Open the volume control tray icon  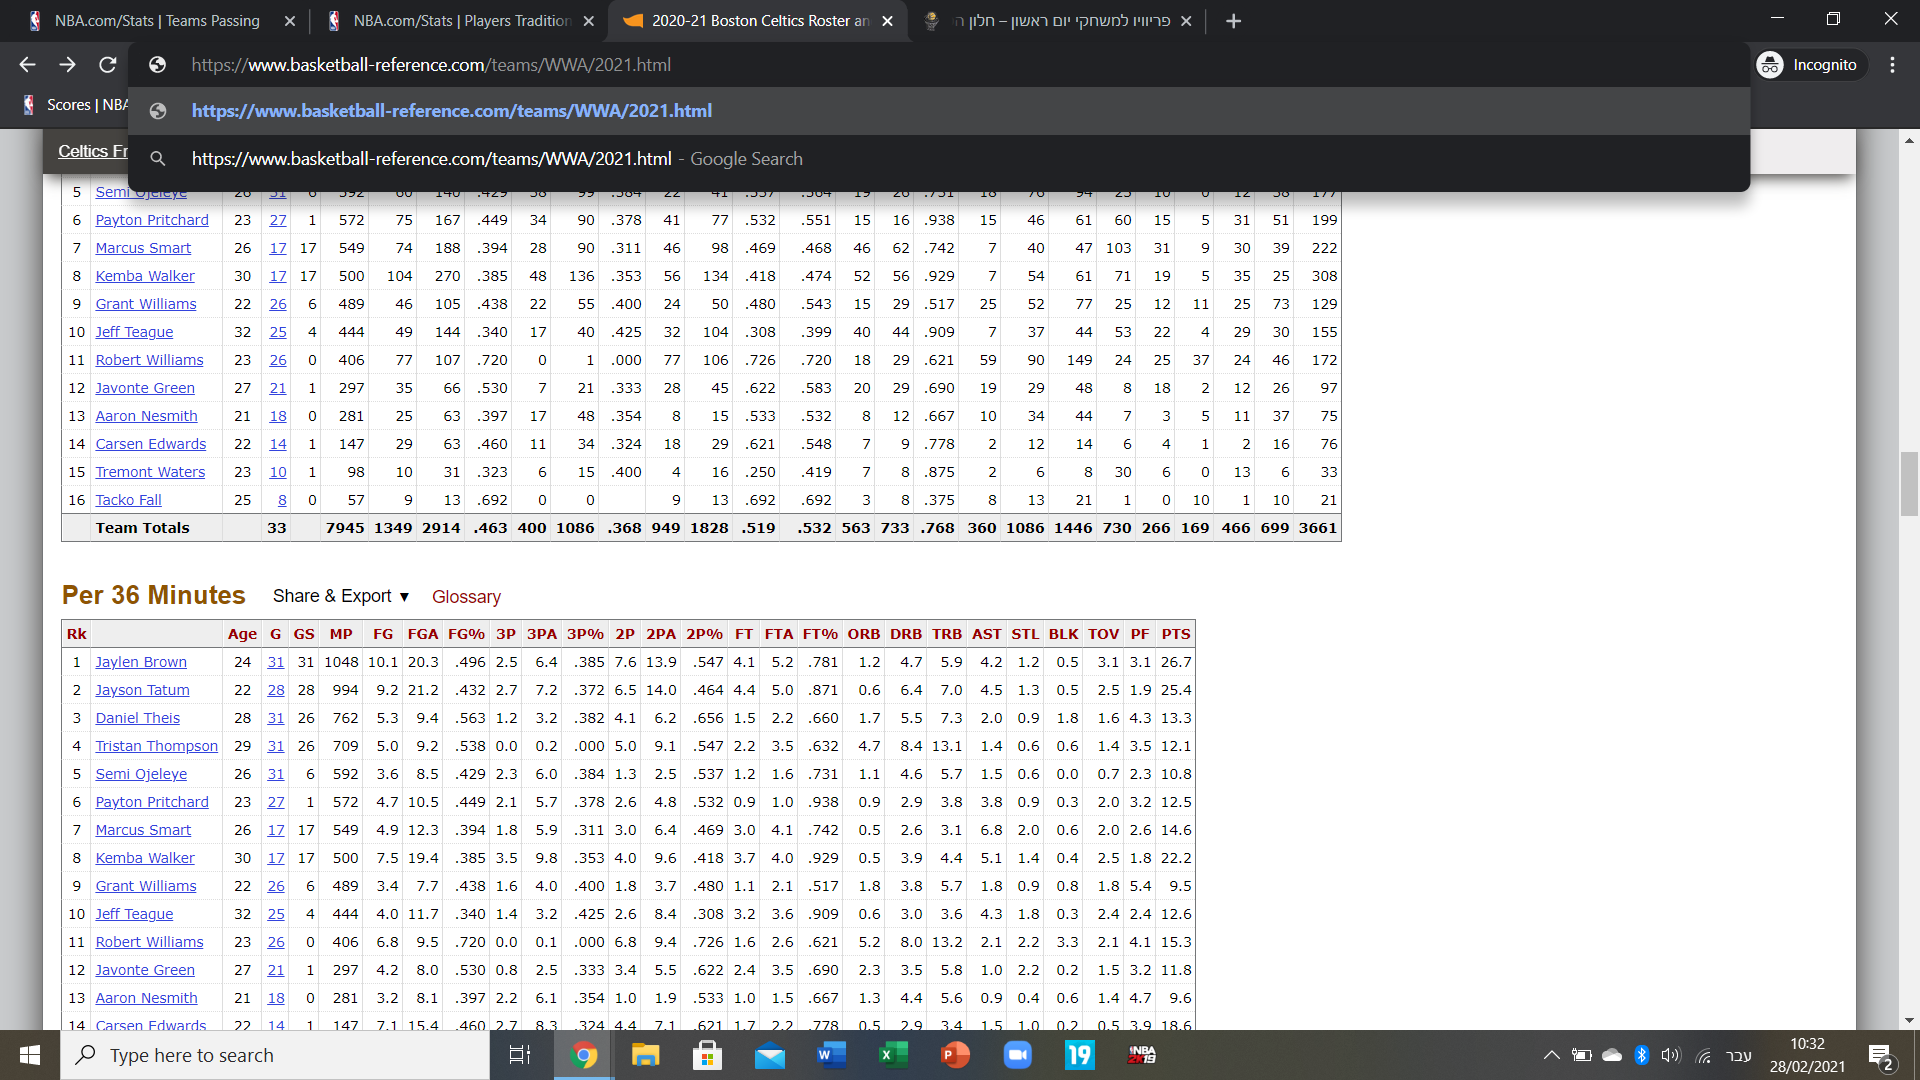click(1671, 1055)
